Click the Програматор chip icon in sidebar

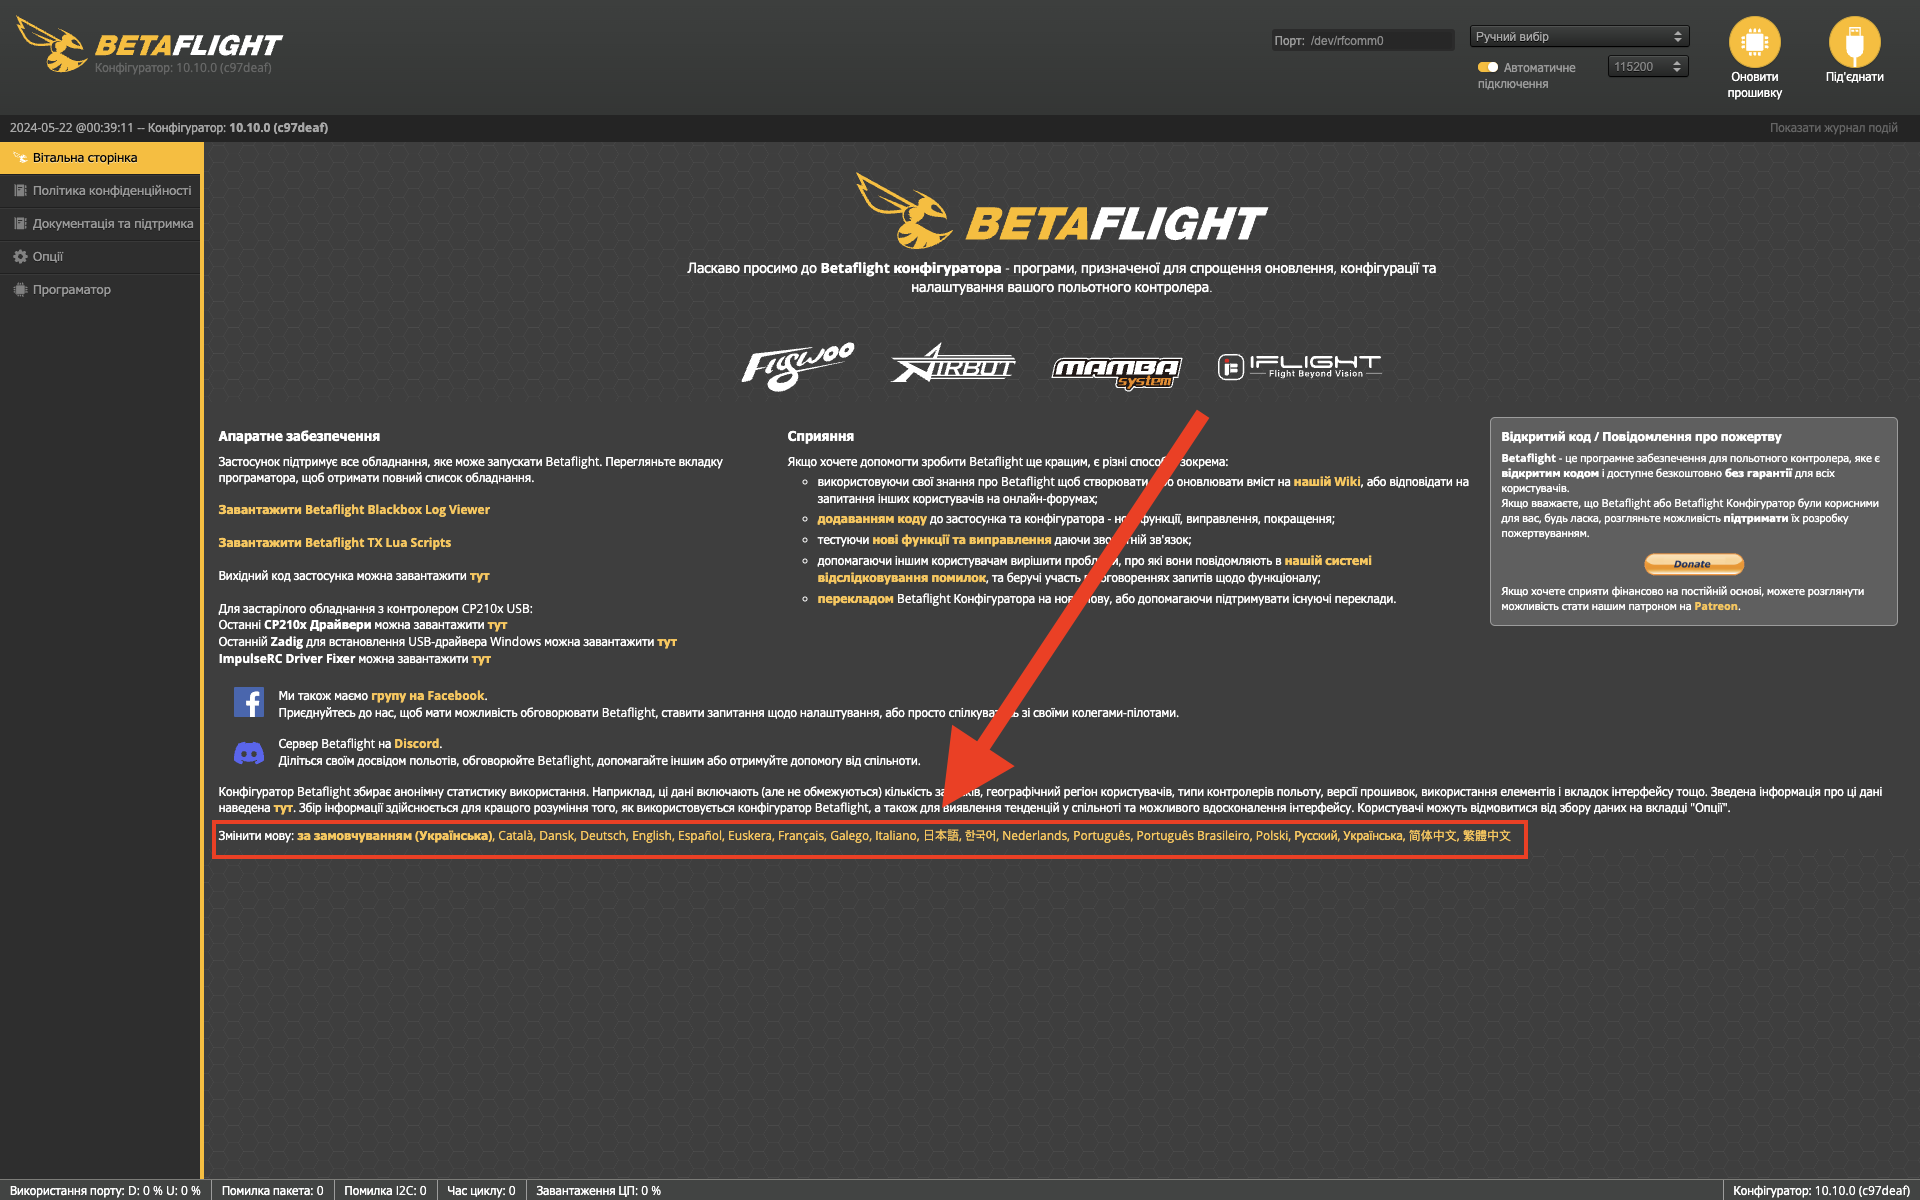pos(20,290)
